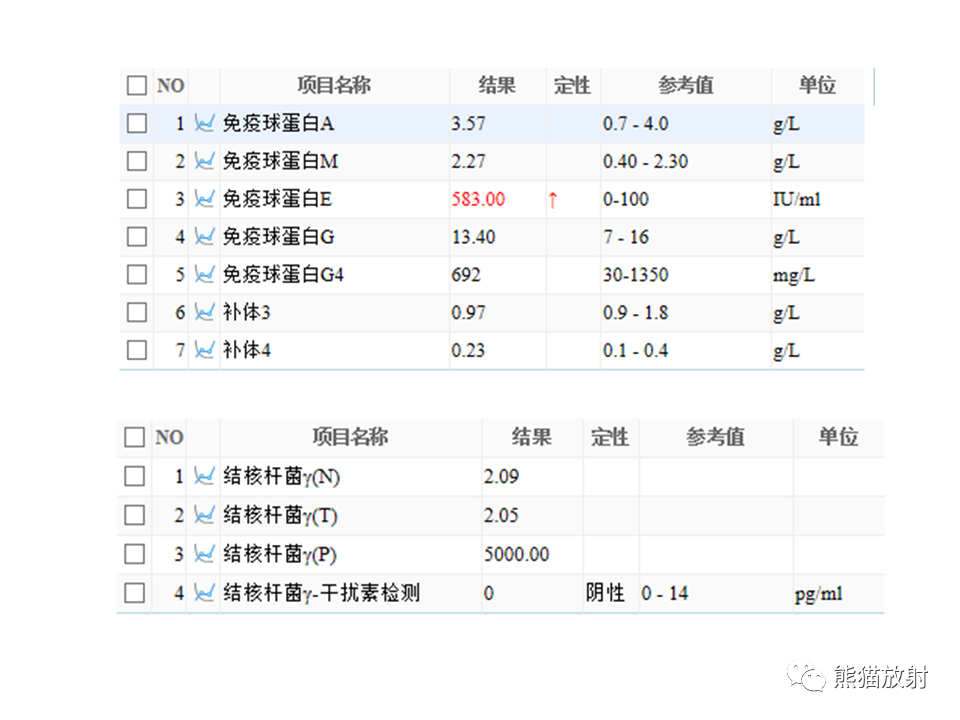This screenshot has width=960, height=720.
Task: Click red result value 583.00
Action: coord(478,200)
